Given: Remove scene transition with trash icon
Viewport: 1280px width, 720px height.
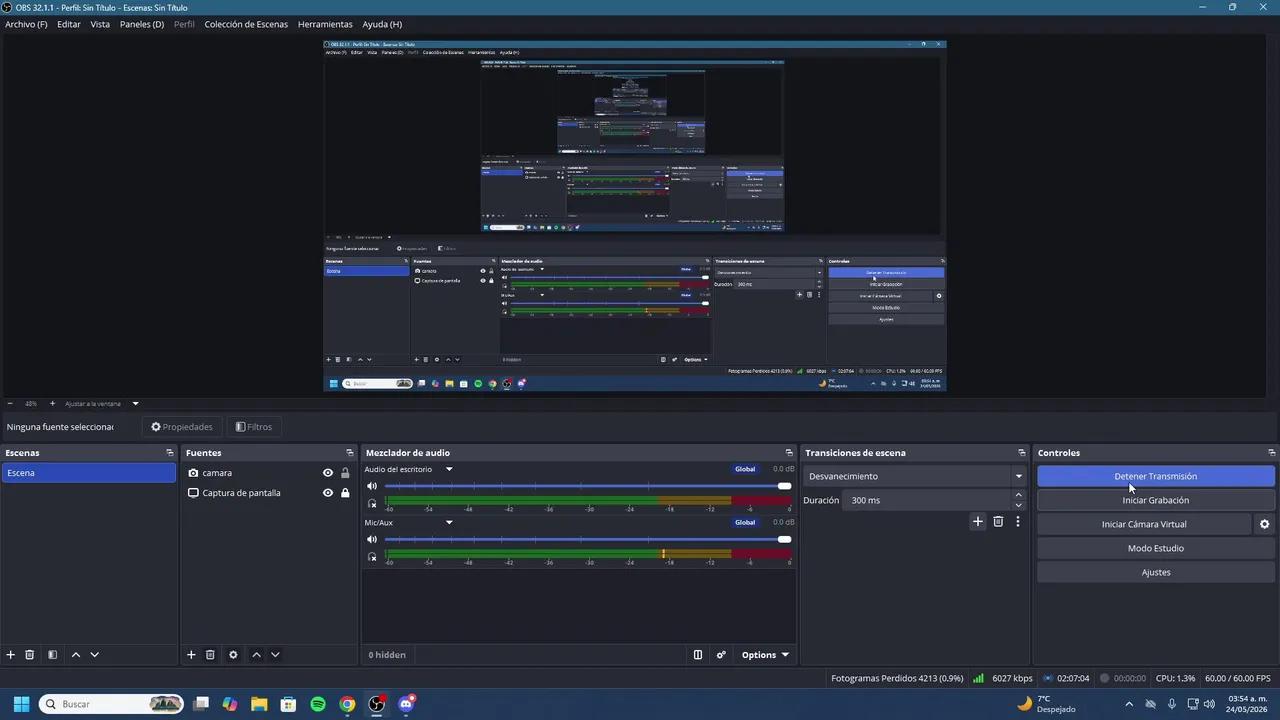Looking at the screenshot, I should tap(998, 521).
